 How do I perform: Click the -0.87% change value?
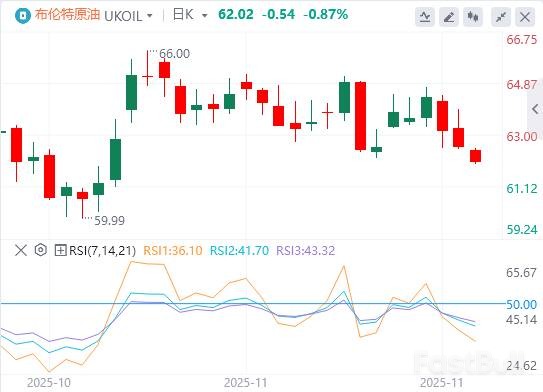point(326,15)
